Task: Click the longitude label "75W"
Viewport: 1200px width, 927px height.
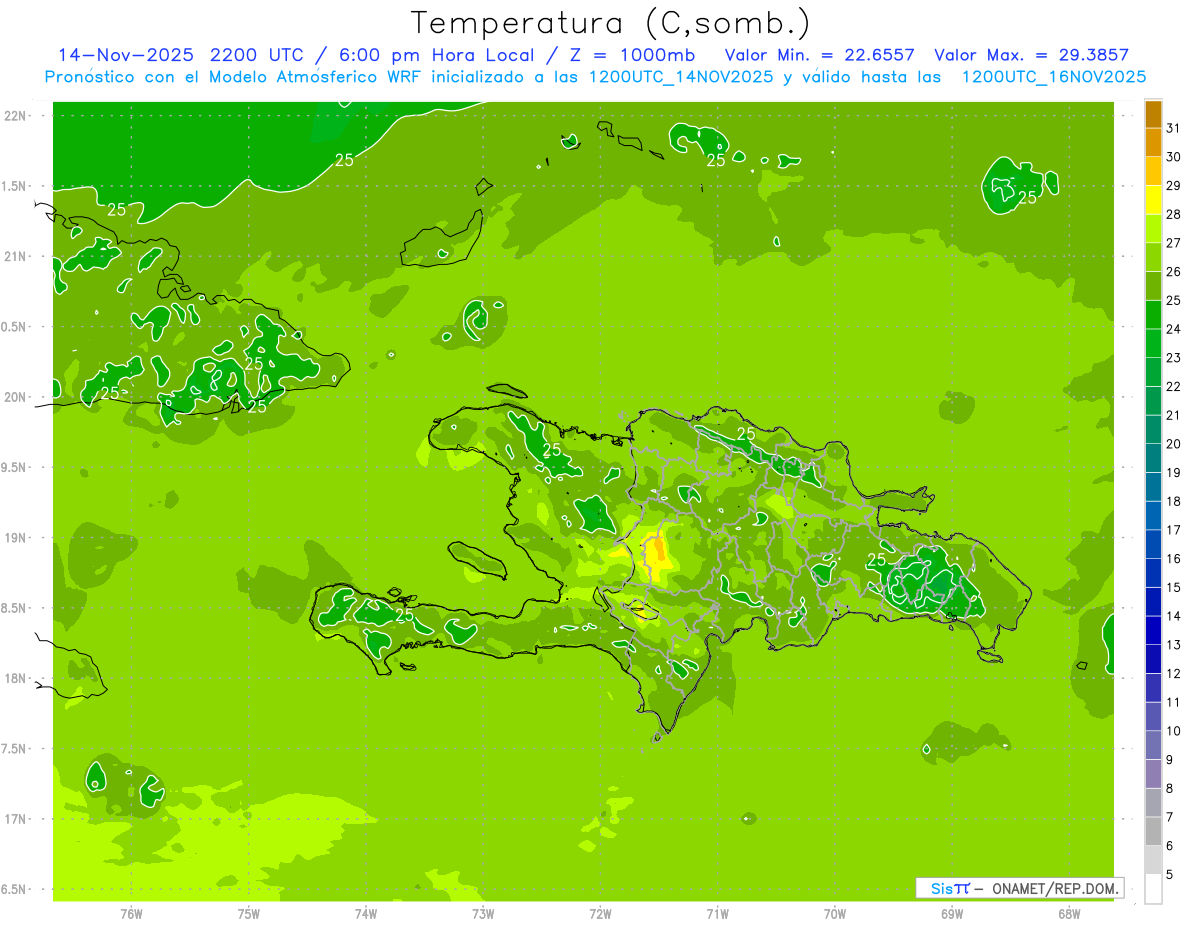Action: (x=249, y=914)
